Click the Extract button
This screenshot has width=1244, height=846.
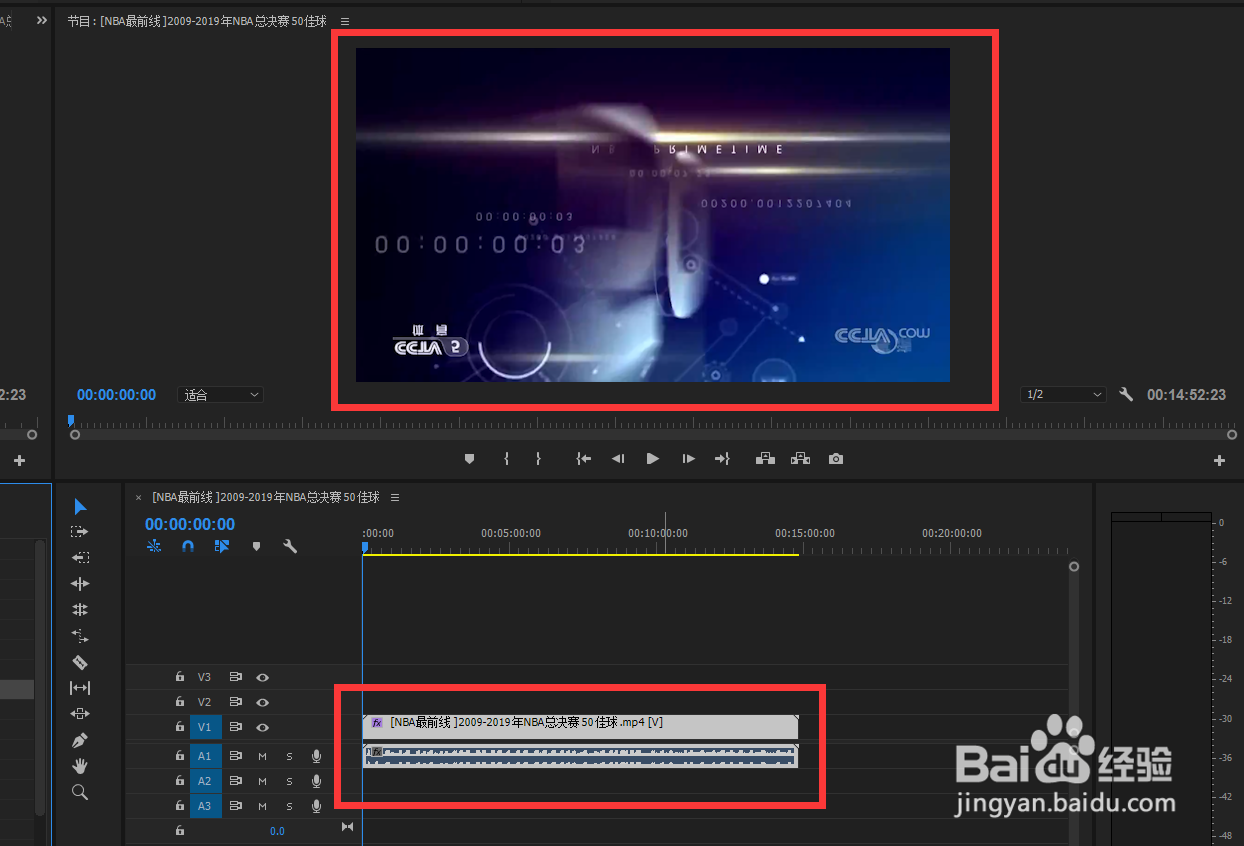pos(800,459)
